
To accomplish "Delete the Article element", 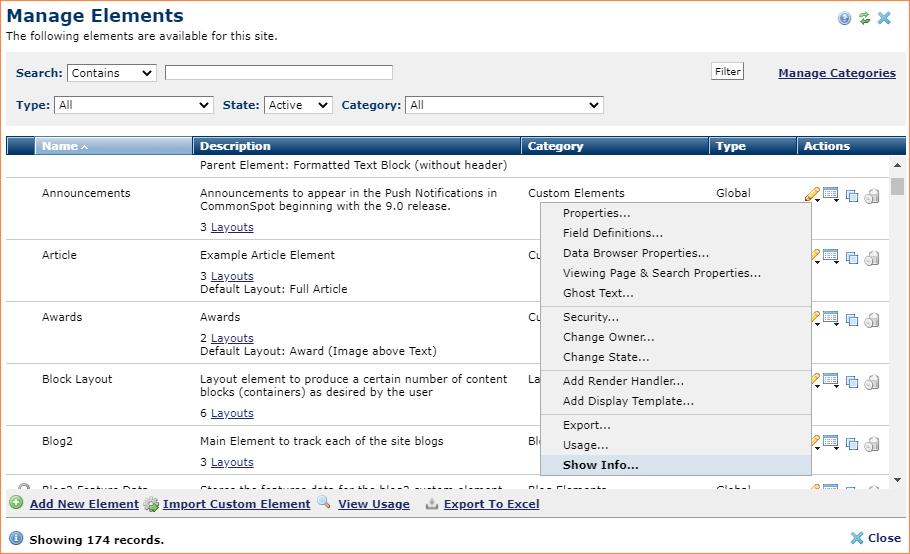I will coord(872,258).
